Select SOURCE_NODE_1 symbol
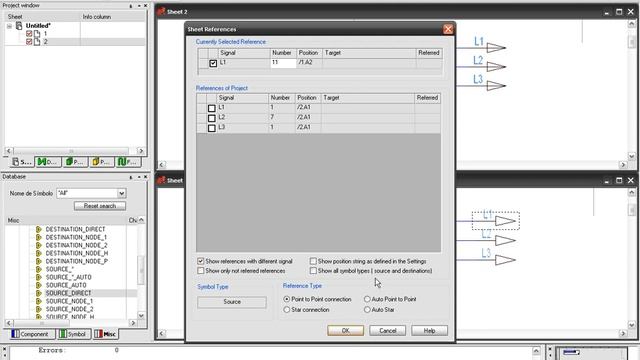 (x=69, y=301)
